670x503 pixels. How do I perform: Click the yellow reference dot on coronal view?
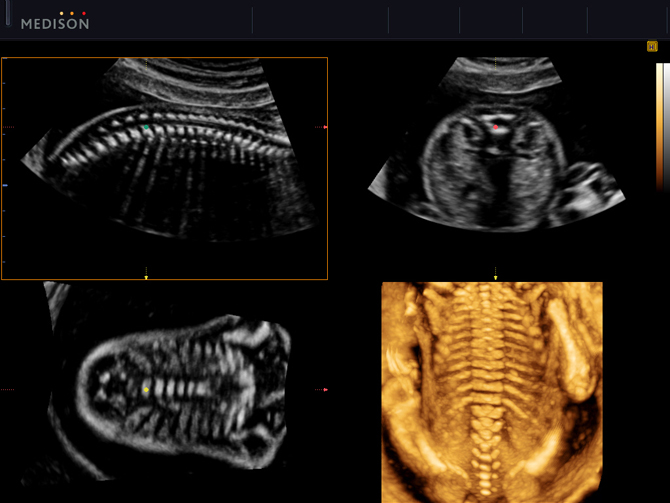[x=146, y=390]
